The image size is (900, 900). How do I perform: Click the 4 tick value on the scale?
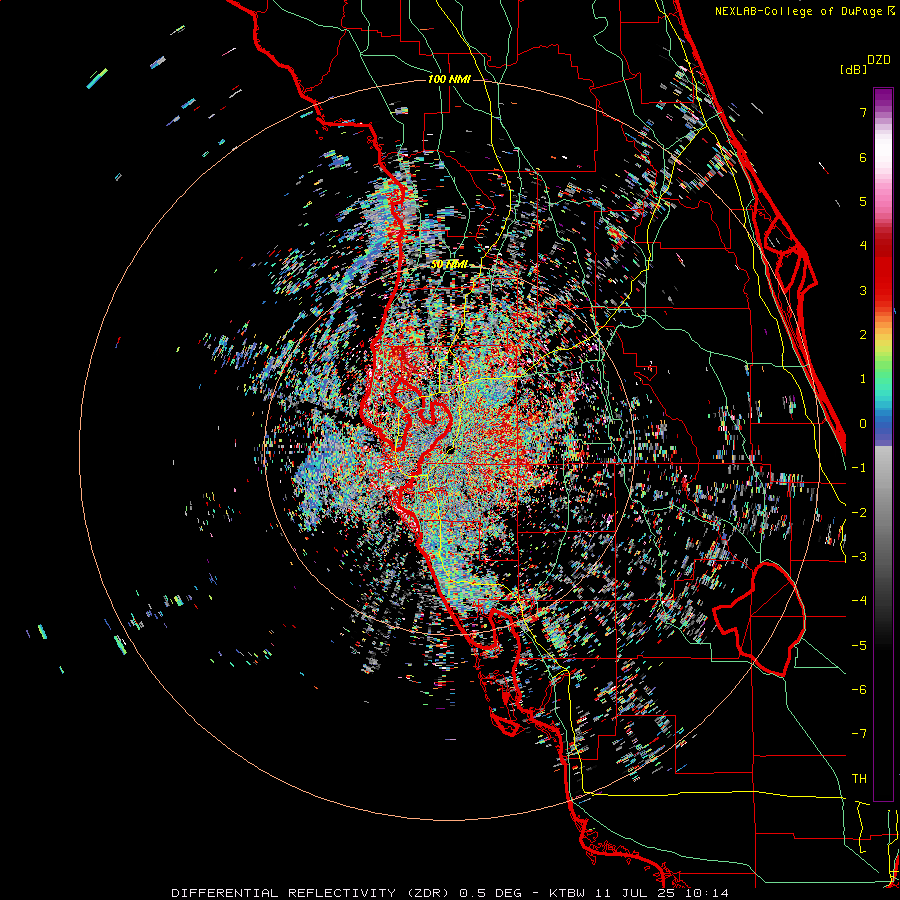pos(863,246)
